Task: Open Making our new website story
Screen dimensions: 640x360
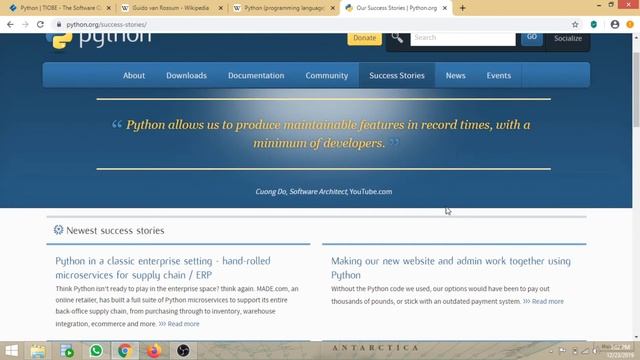Action: 451,268
